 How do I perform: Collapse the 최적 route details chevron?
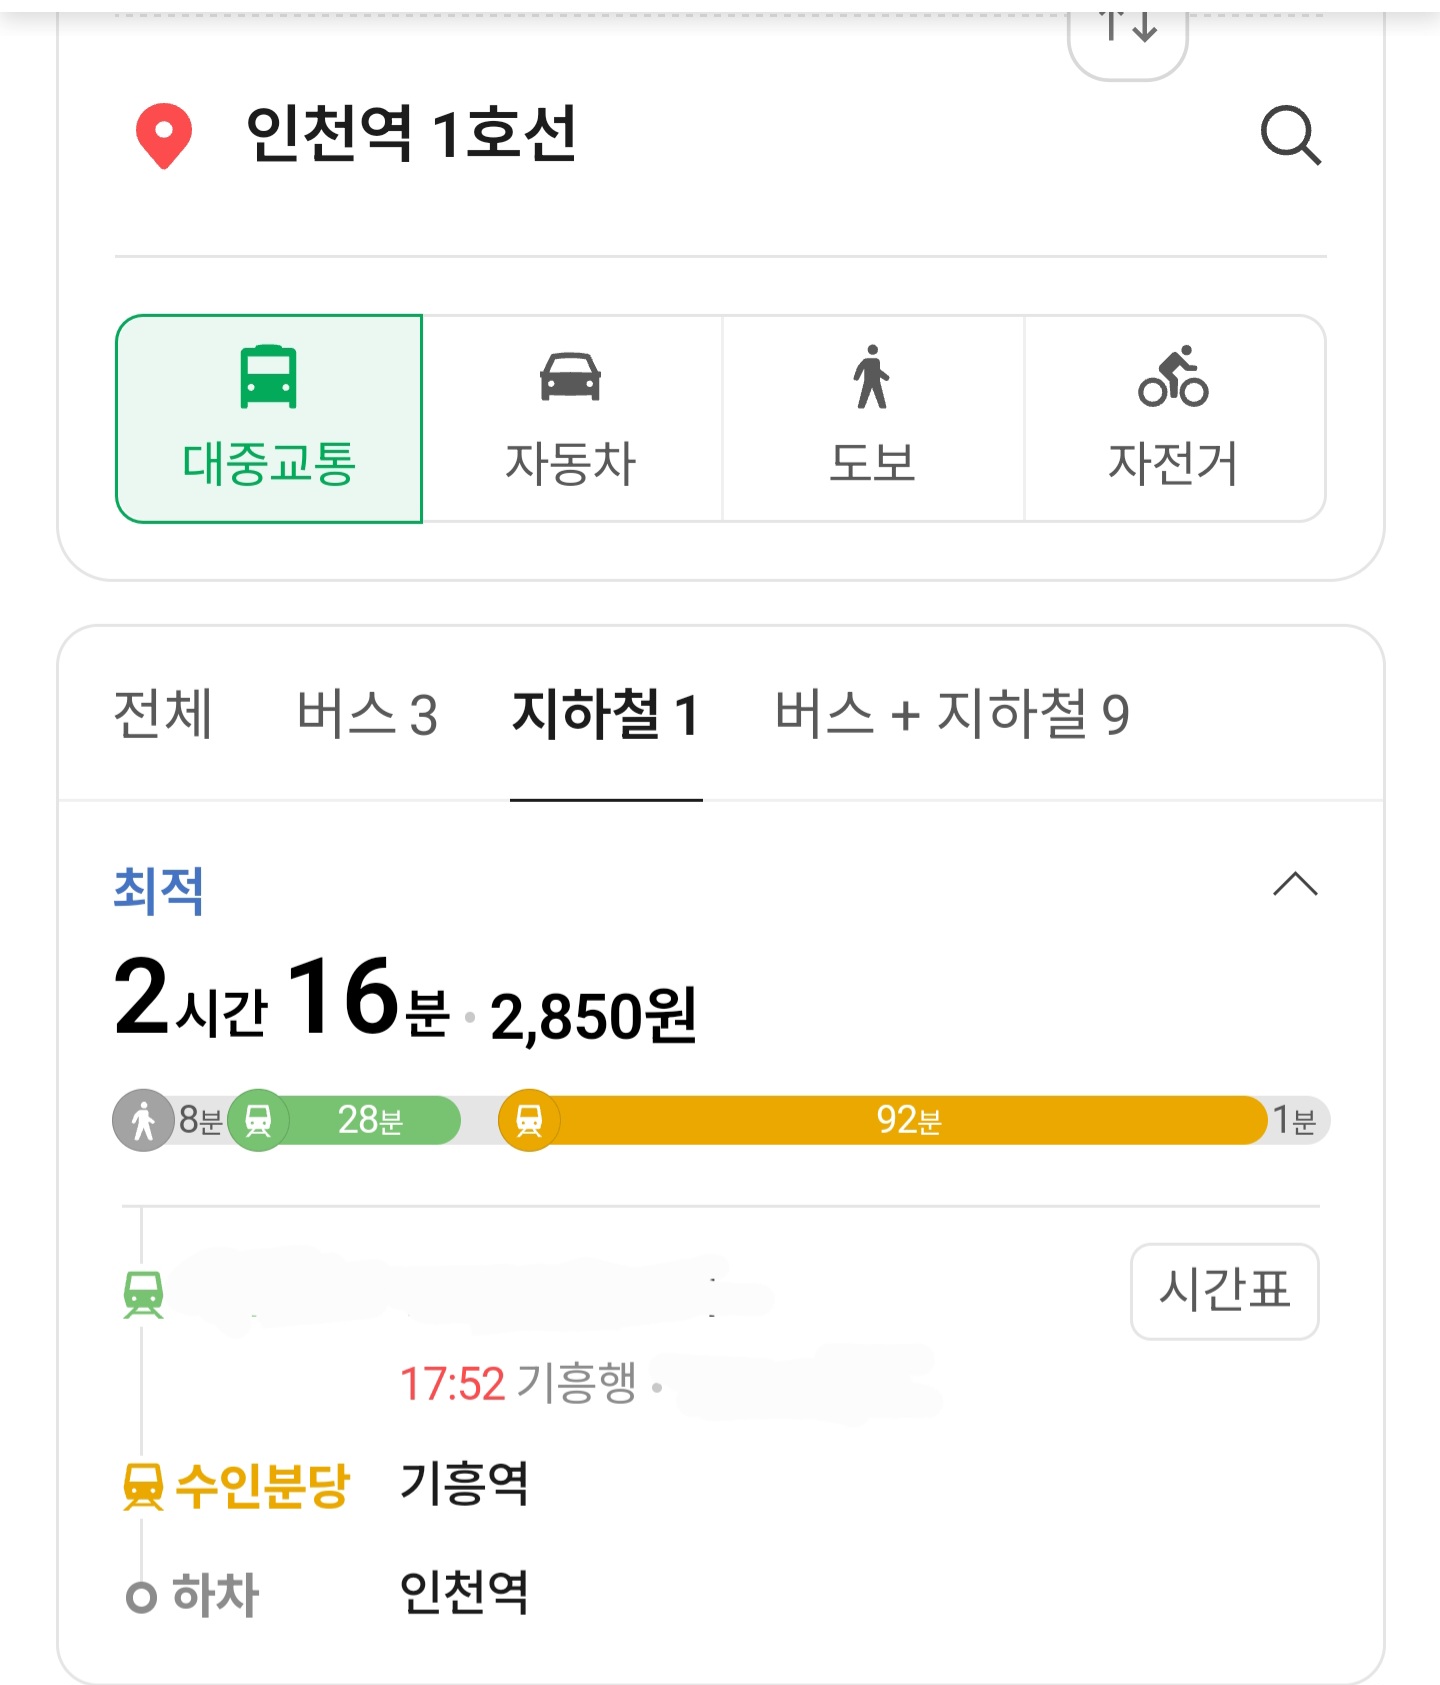pos(1295,884)
